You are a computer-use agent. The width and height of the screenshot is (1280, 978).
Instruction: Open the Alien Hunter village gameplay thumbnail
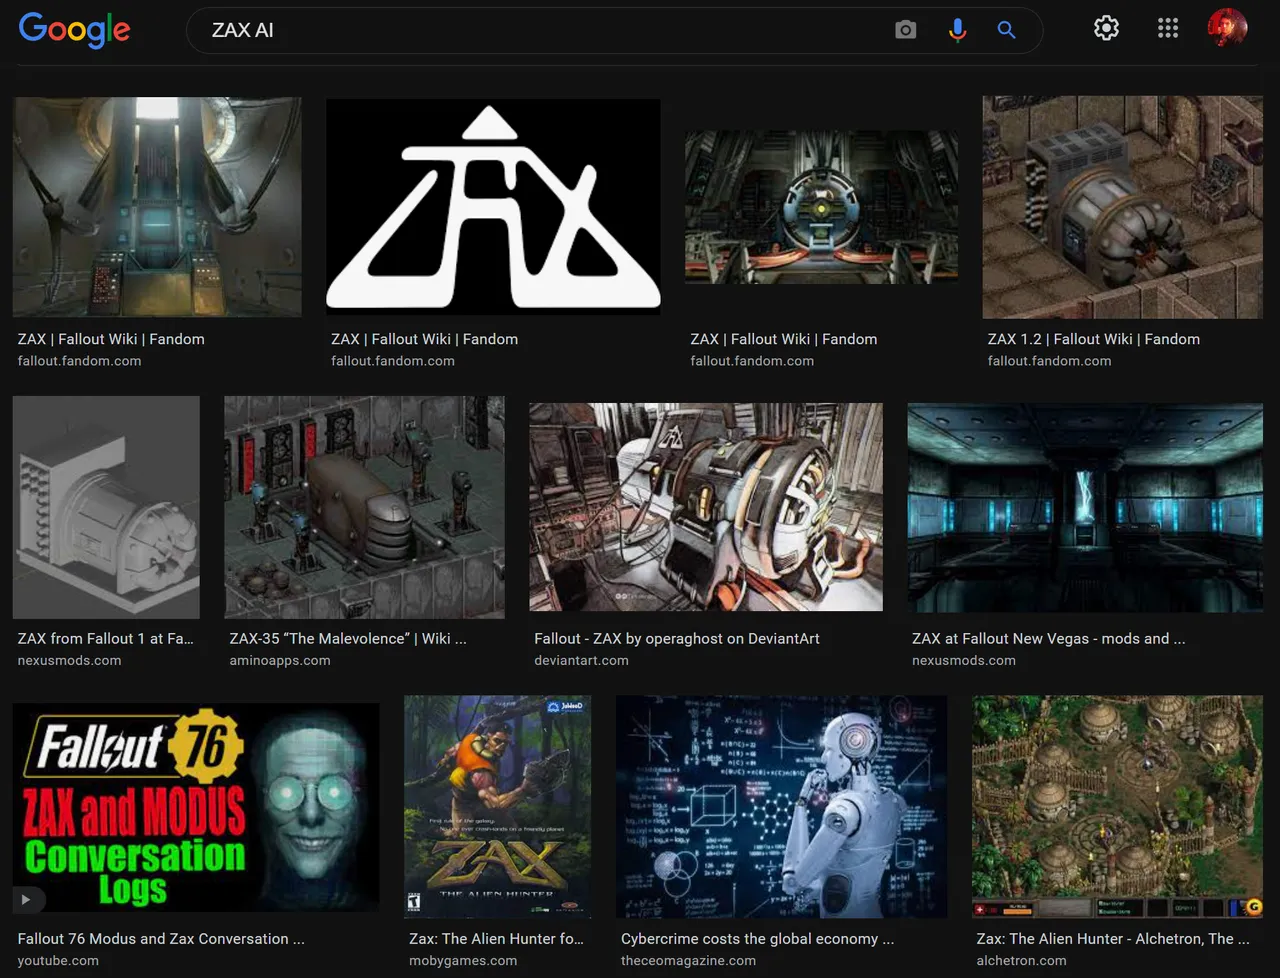(1117, 807)
